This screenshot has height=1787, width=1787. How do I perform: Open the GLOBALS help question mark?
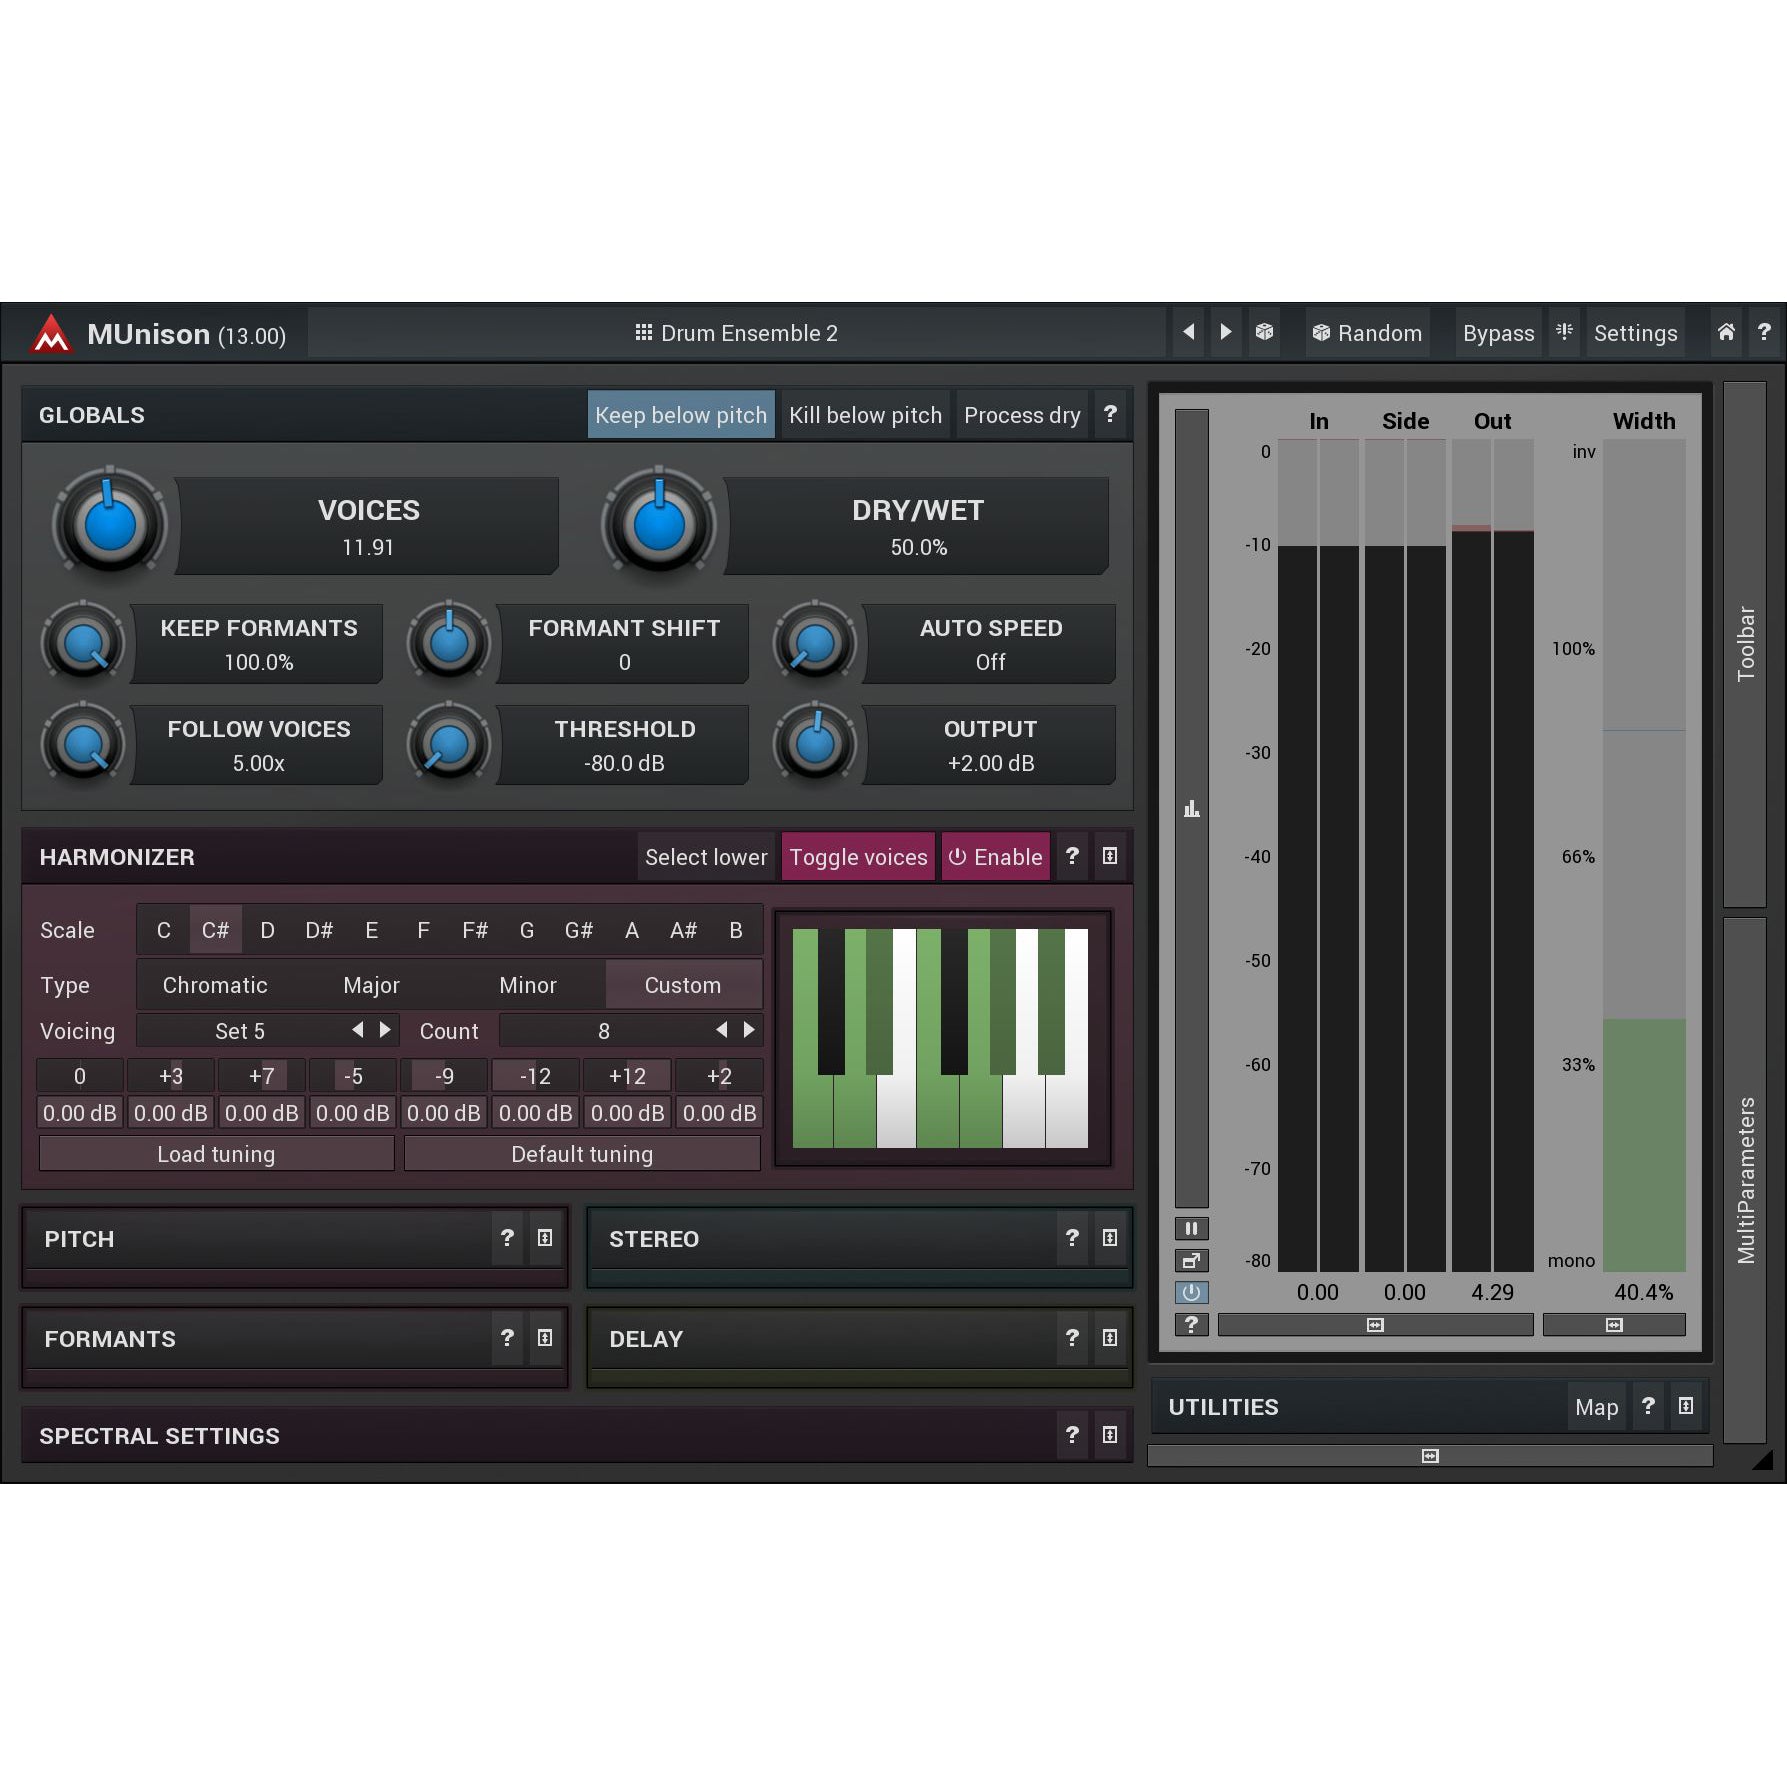[x=1110, y=414]
